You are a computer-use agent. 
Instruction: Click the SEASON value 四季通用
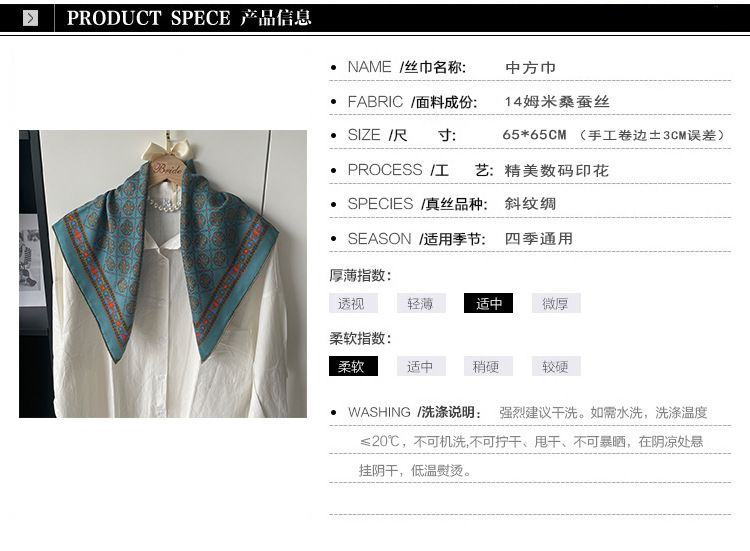tap(539, 238)
